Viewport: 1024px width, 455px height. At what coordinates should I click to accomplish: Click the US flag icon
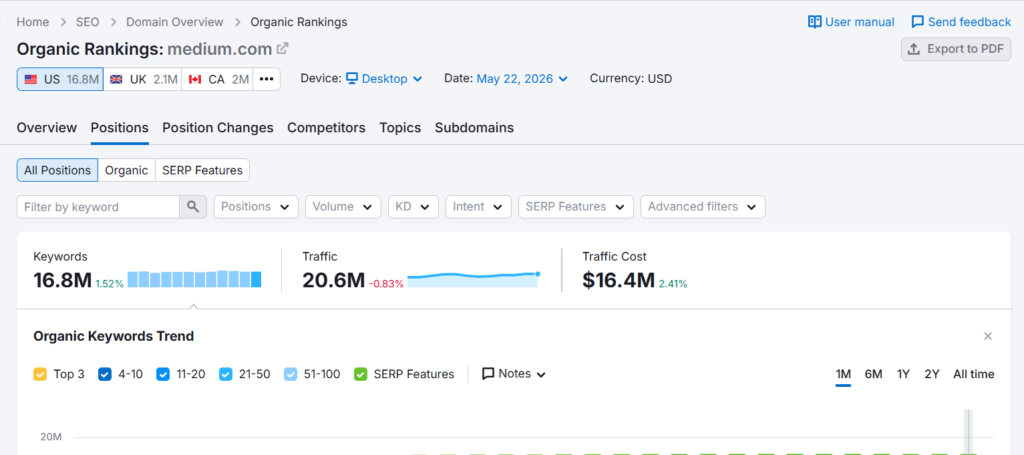(31, 80)
